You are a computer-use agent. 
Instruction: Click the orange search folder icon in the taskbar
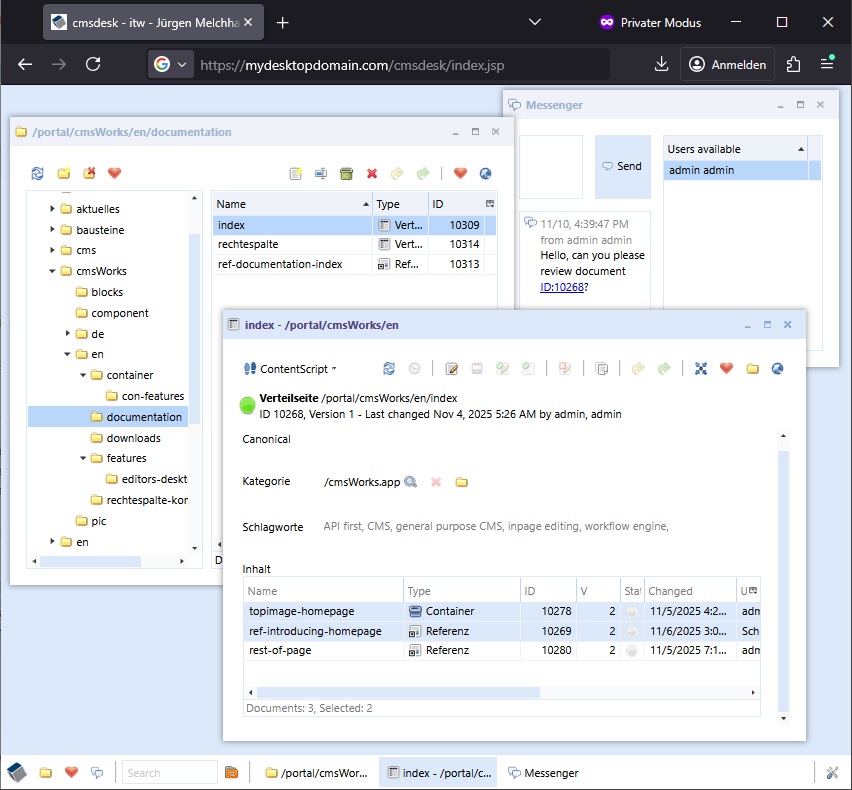(x=232, y=772)
